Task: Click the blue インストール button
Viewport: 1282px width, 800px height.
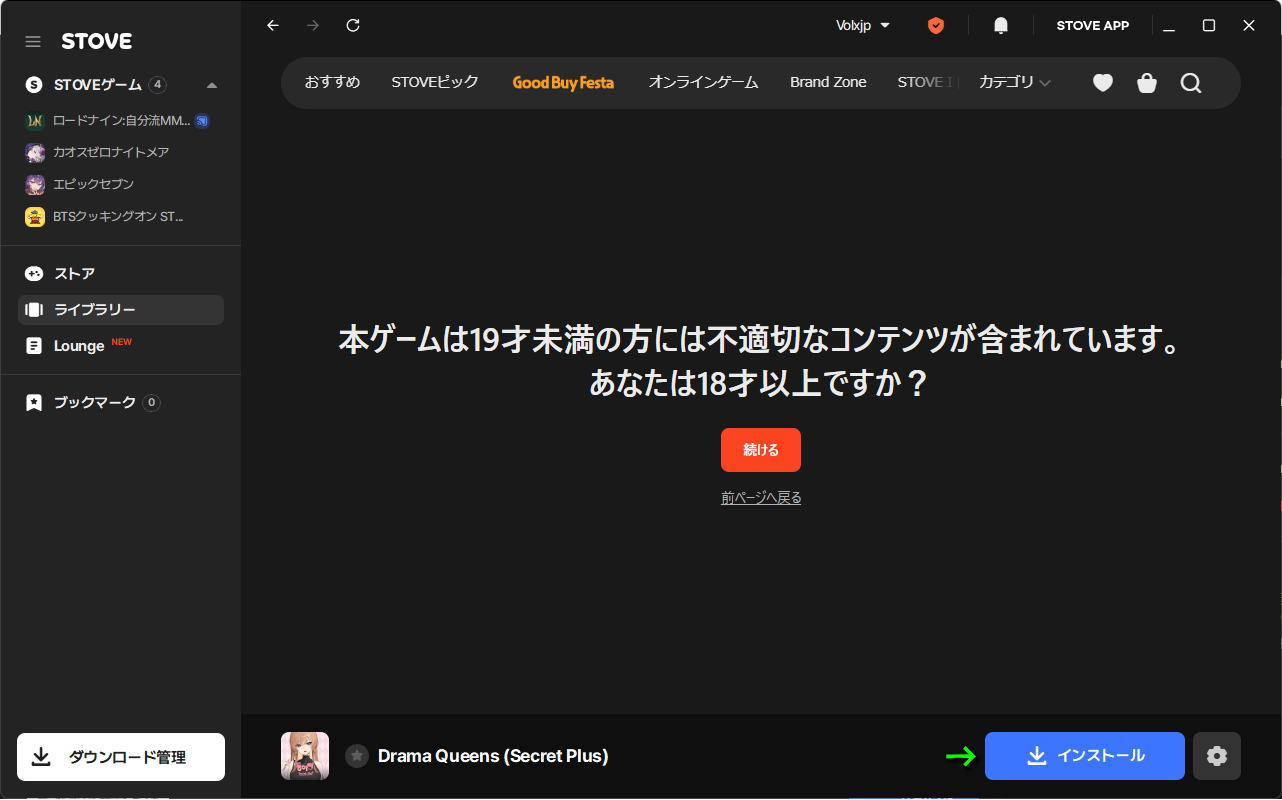Action: coord(1084,756)
